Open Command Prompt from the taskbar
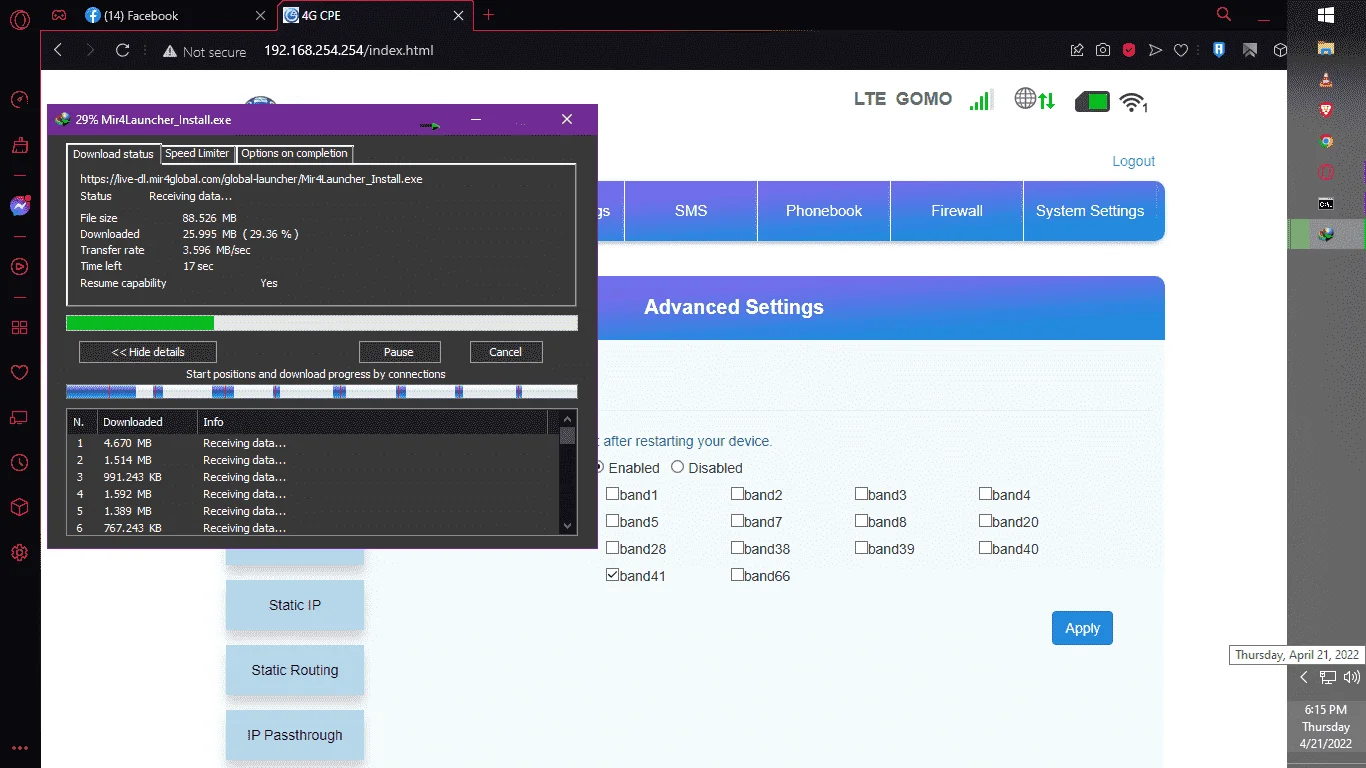The image size is (1366, 768). pyautogui.click(x=1326, y=203)
